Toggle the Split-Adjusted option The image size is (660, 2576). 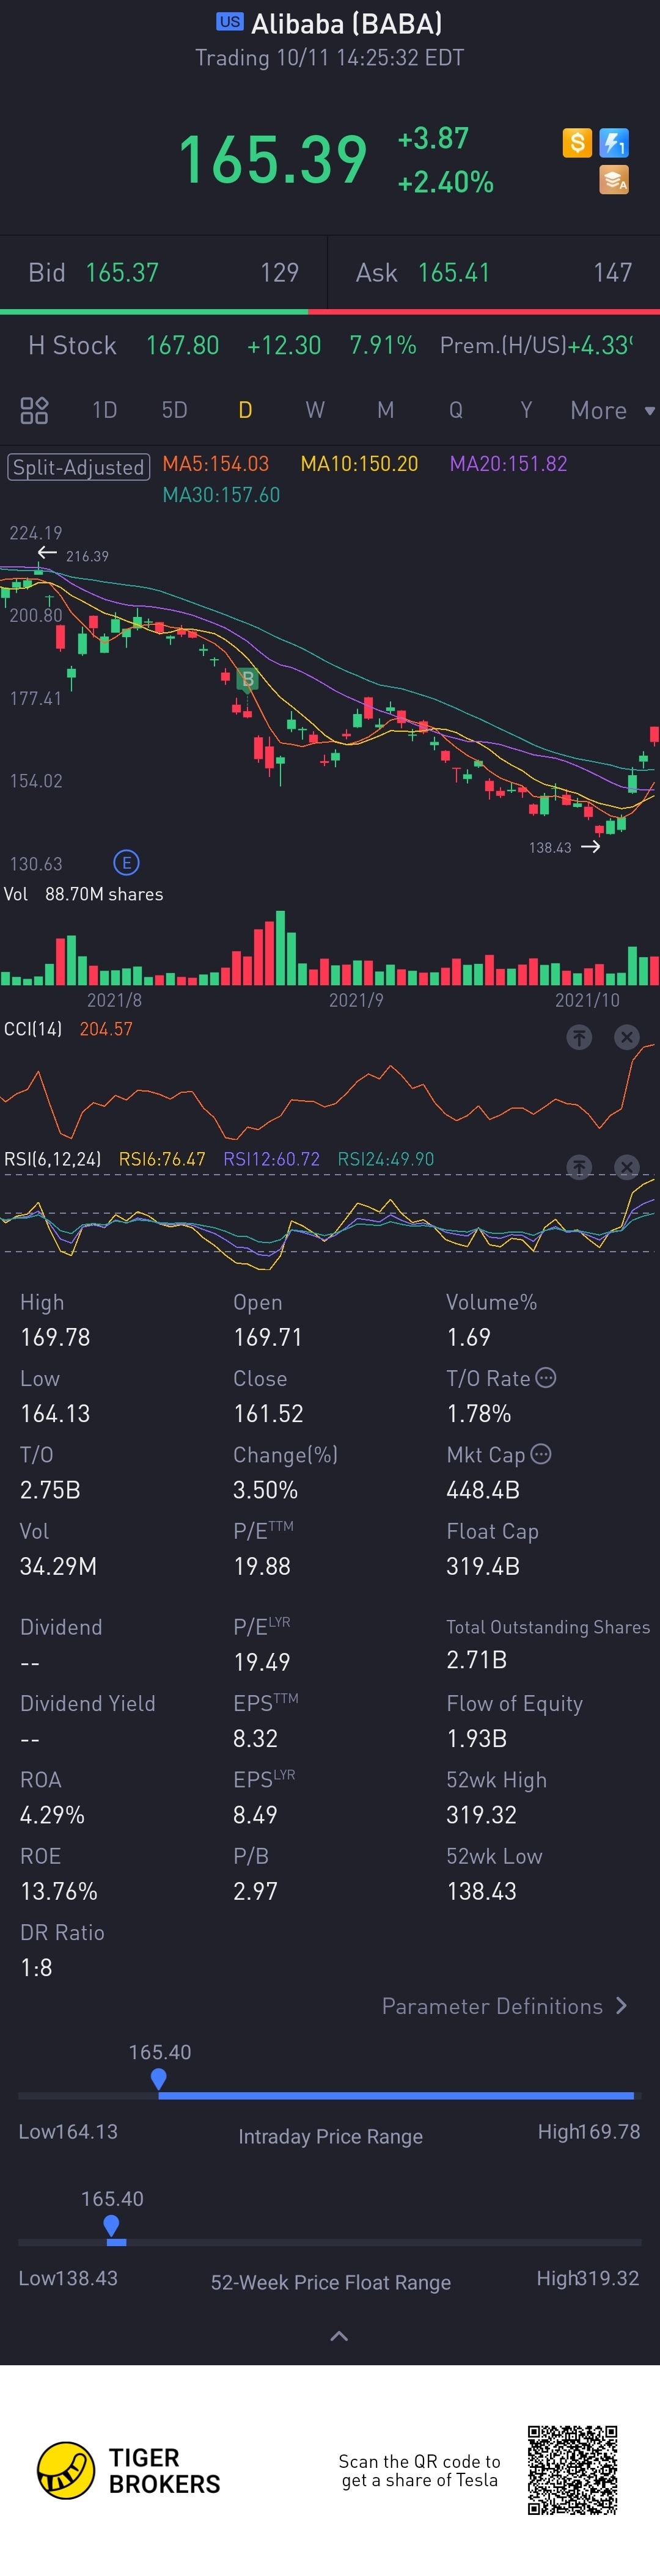pos(79,467)
